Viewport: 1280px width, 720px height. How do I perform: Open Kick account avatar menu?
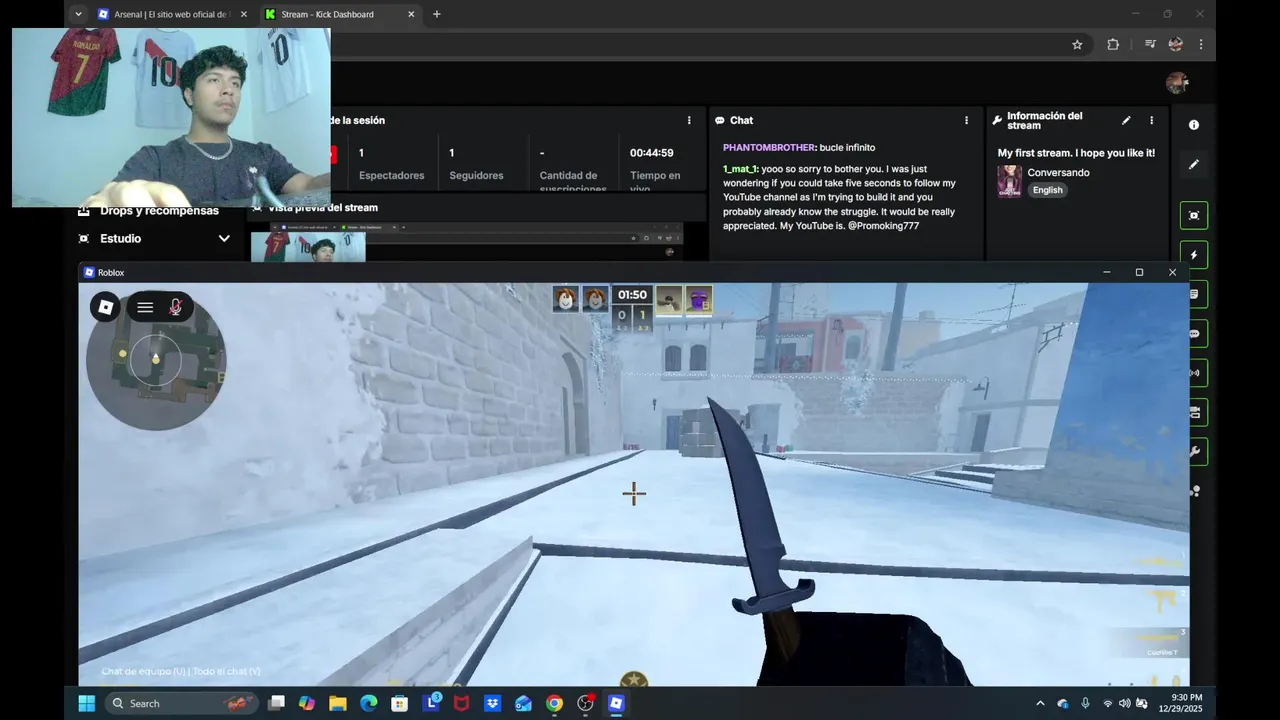coord(1177,83)
